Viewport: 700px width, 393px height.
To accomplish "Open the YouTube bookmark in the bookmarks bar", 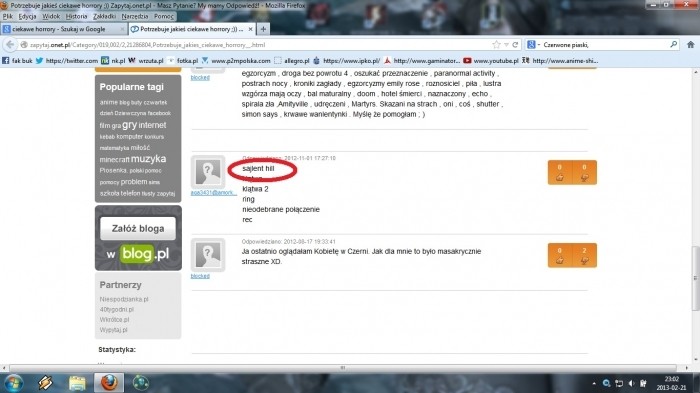I will pos(491,61).
